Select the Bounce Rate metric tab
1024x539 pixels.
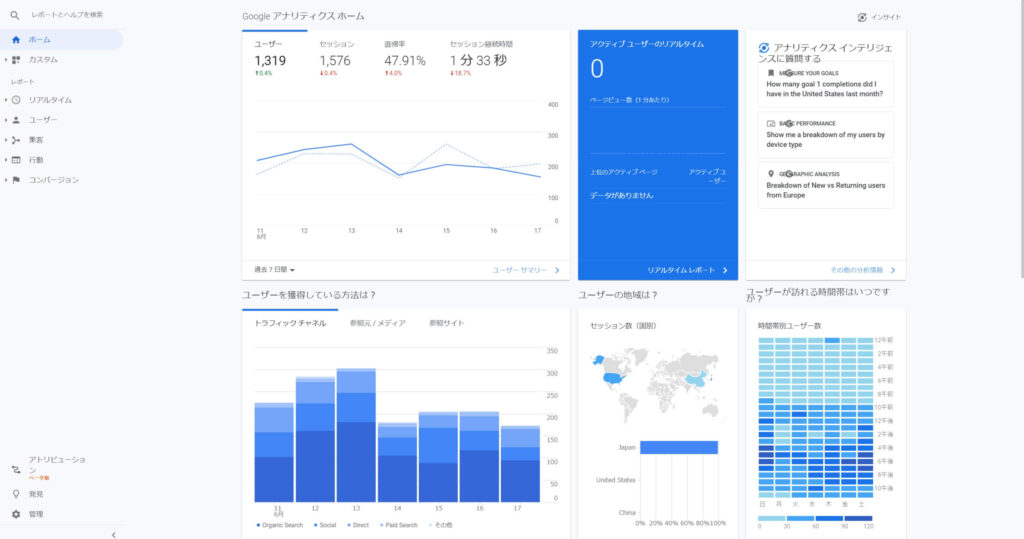tap(405, 58)
